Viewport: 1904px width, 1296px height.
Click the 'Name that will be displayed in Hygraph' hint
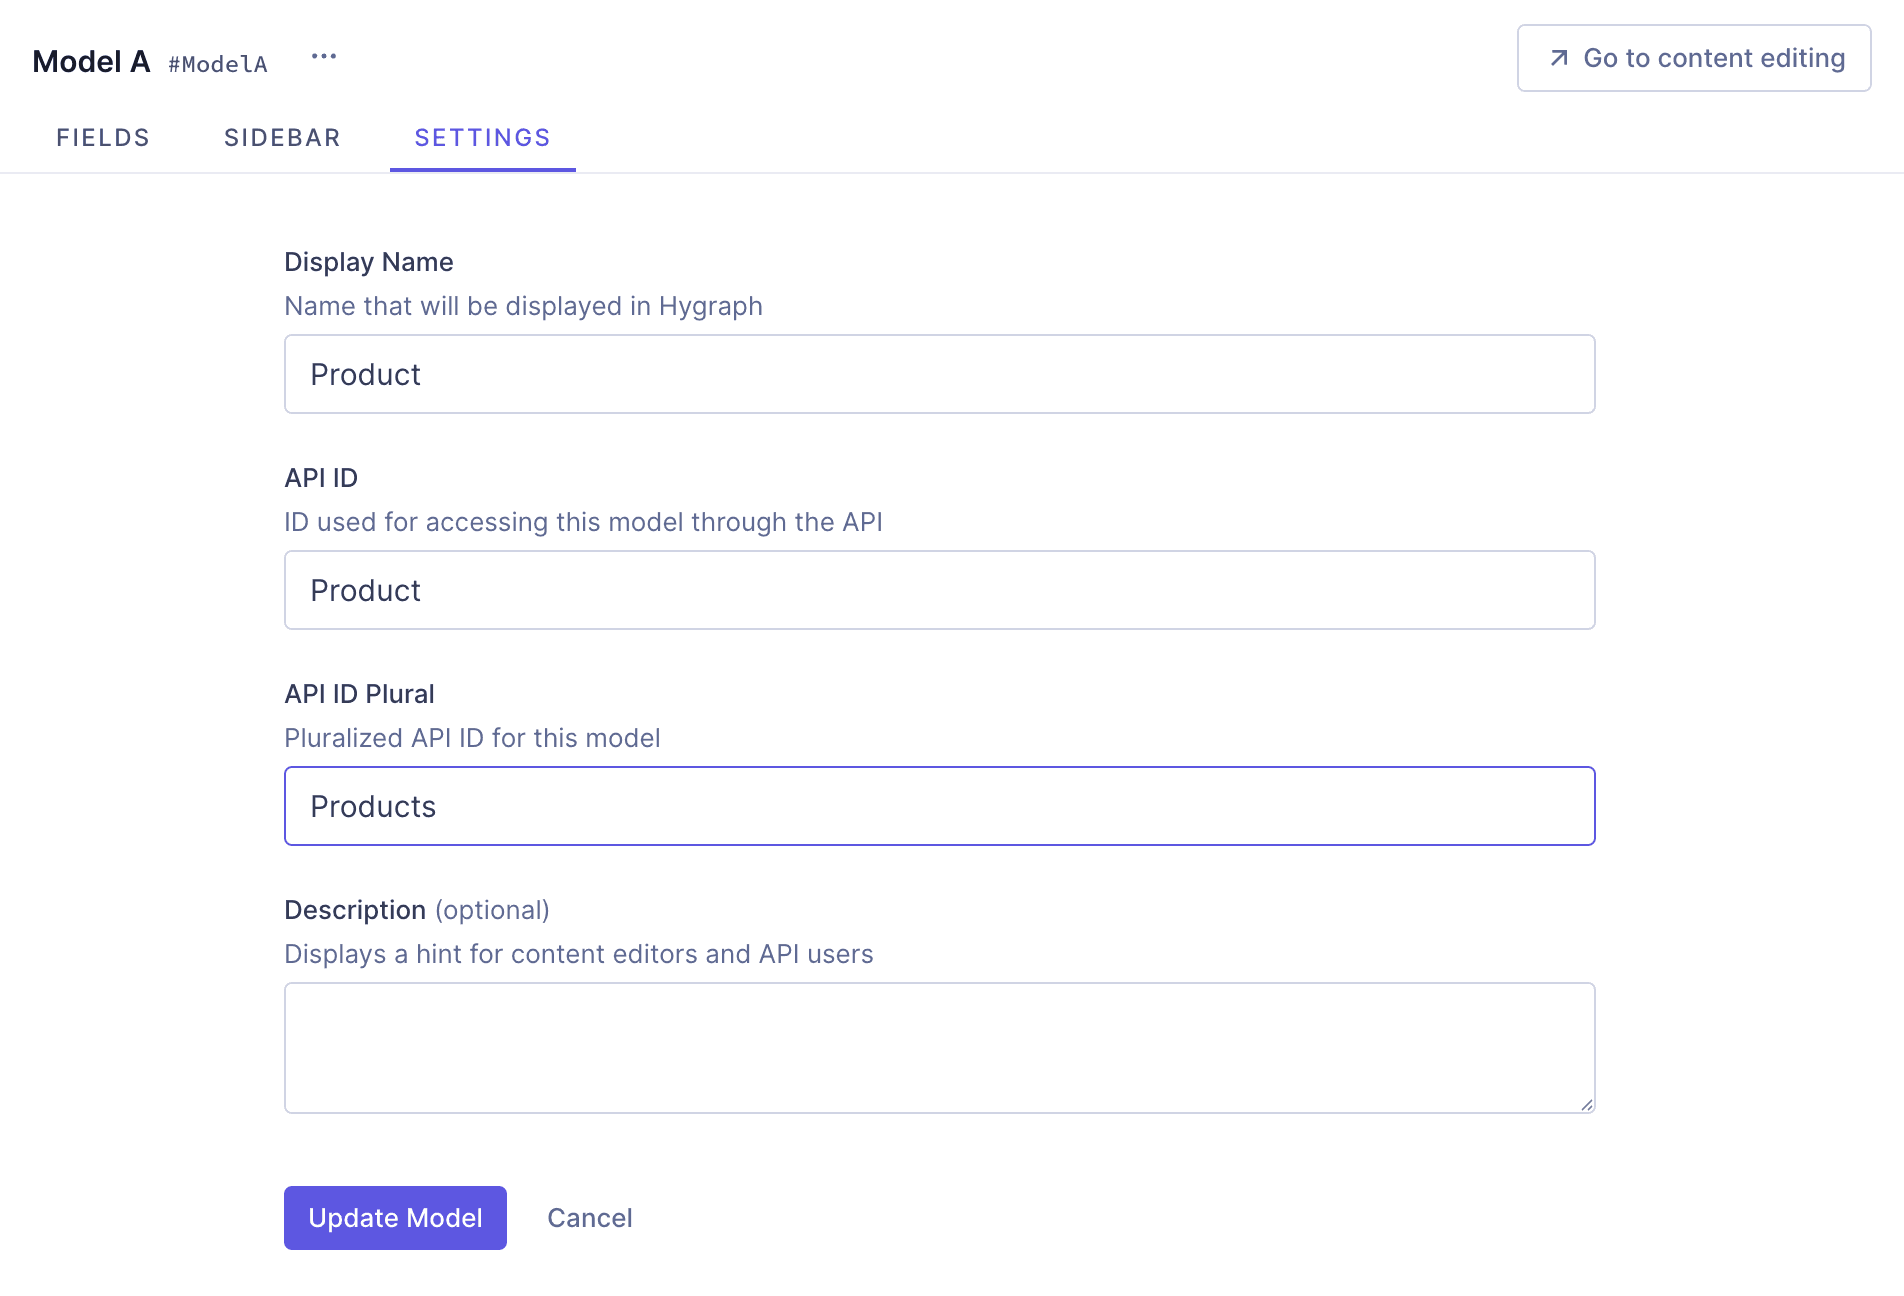click(x=523, y=306)
